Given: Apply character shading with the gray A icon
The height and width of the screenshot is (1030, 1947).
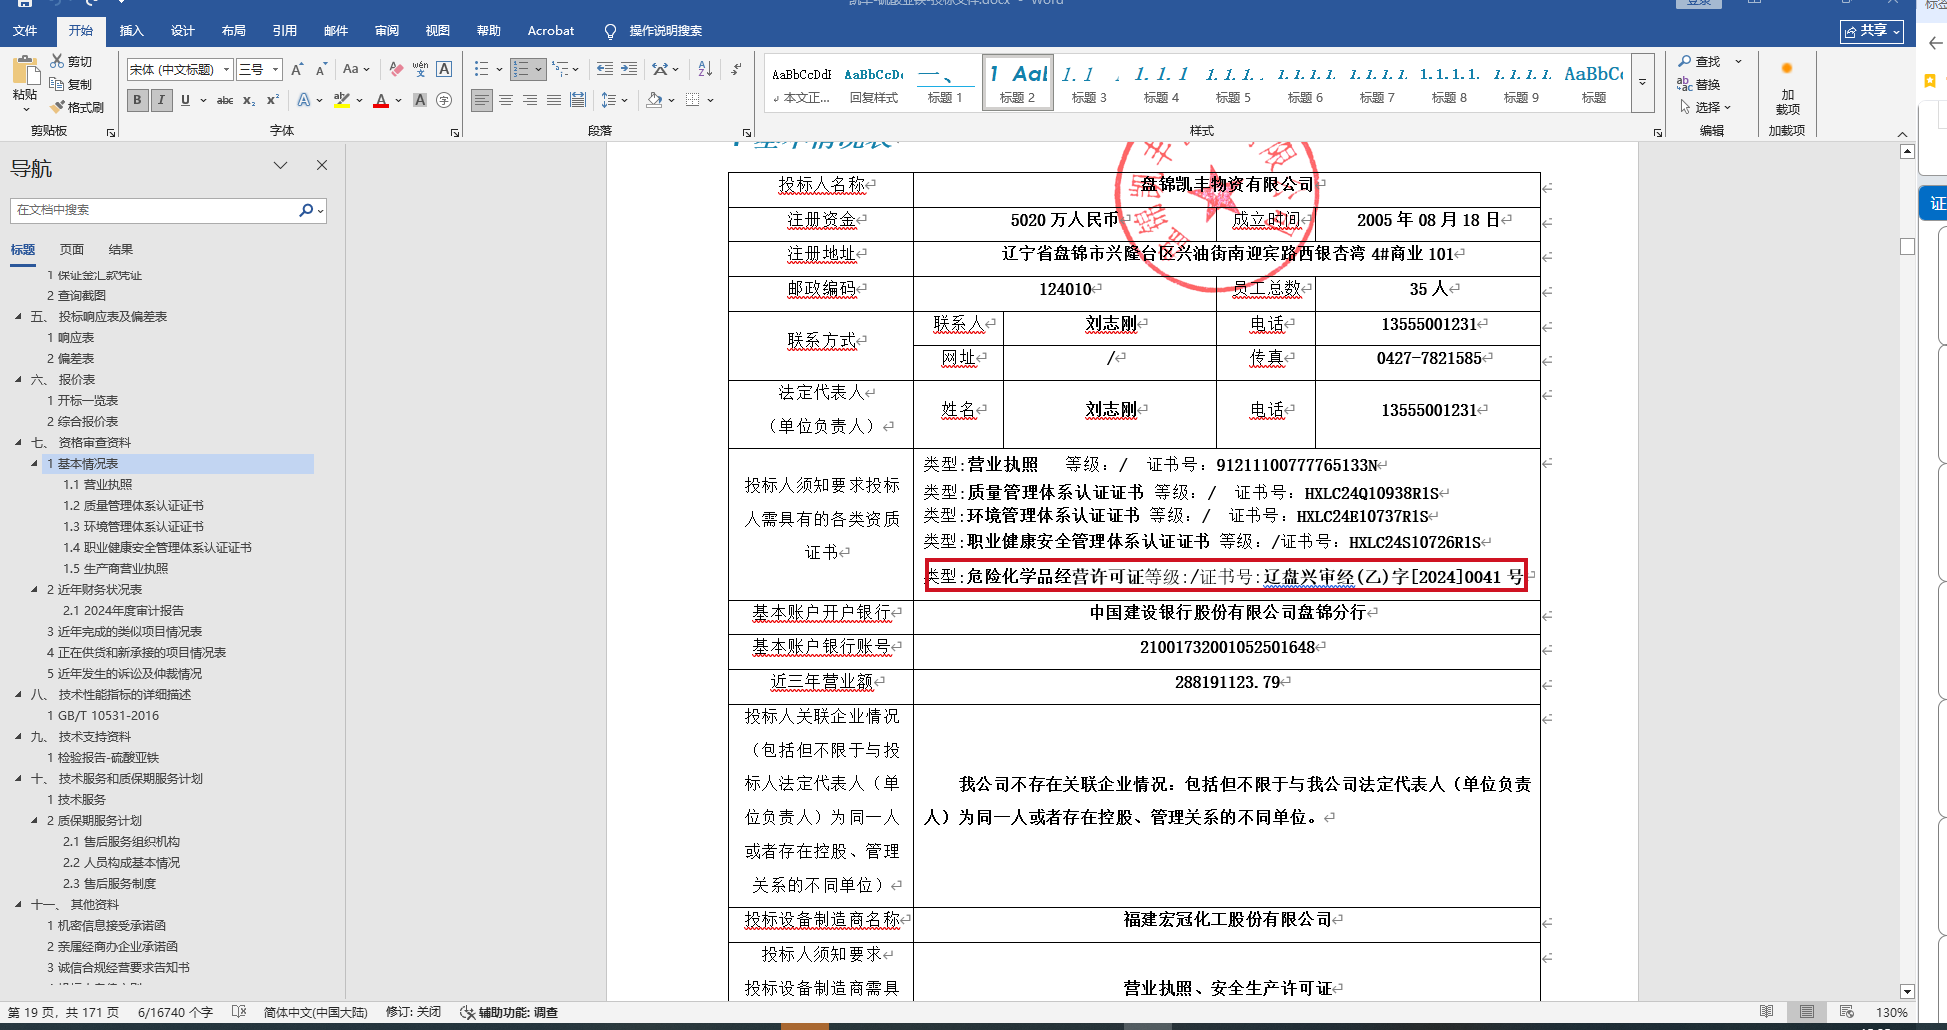Looking at the screenshot, I should (x=420, y=100).
